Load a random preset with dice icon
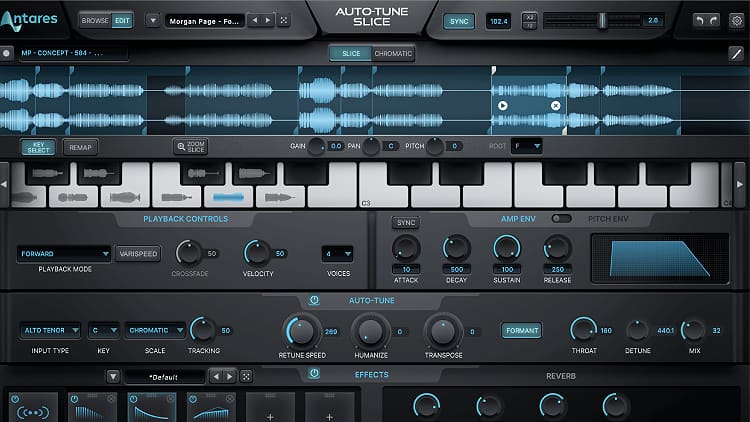750x422 pixels. click(x=284, y=21)
